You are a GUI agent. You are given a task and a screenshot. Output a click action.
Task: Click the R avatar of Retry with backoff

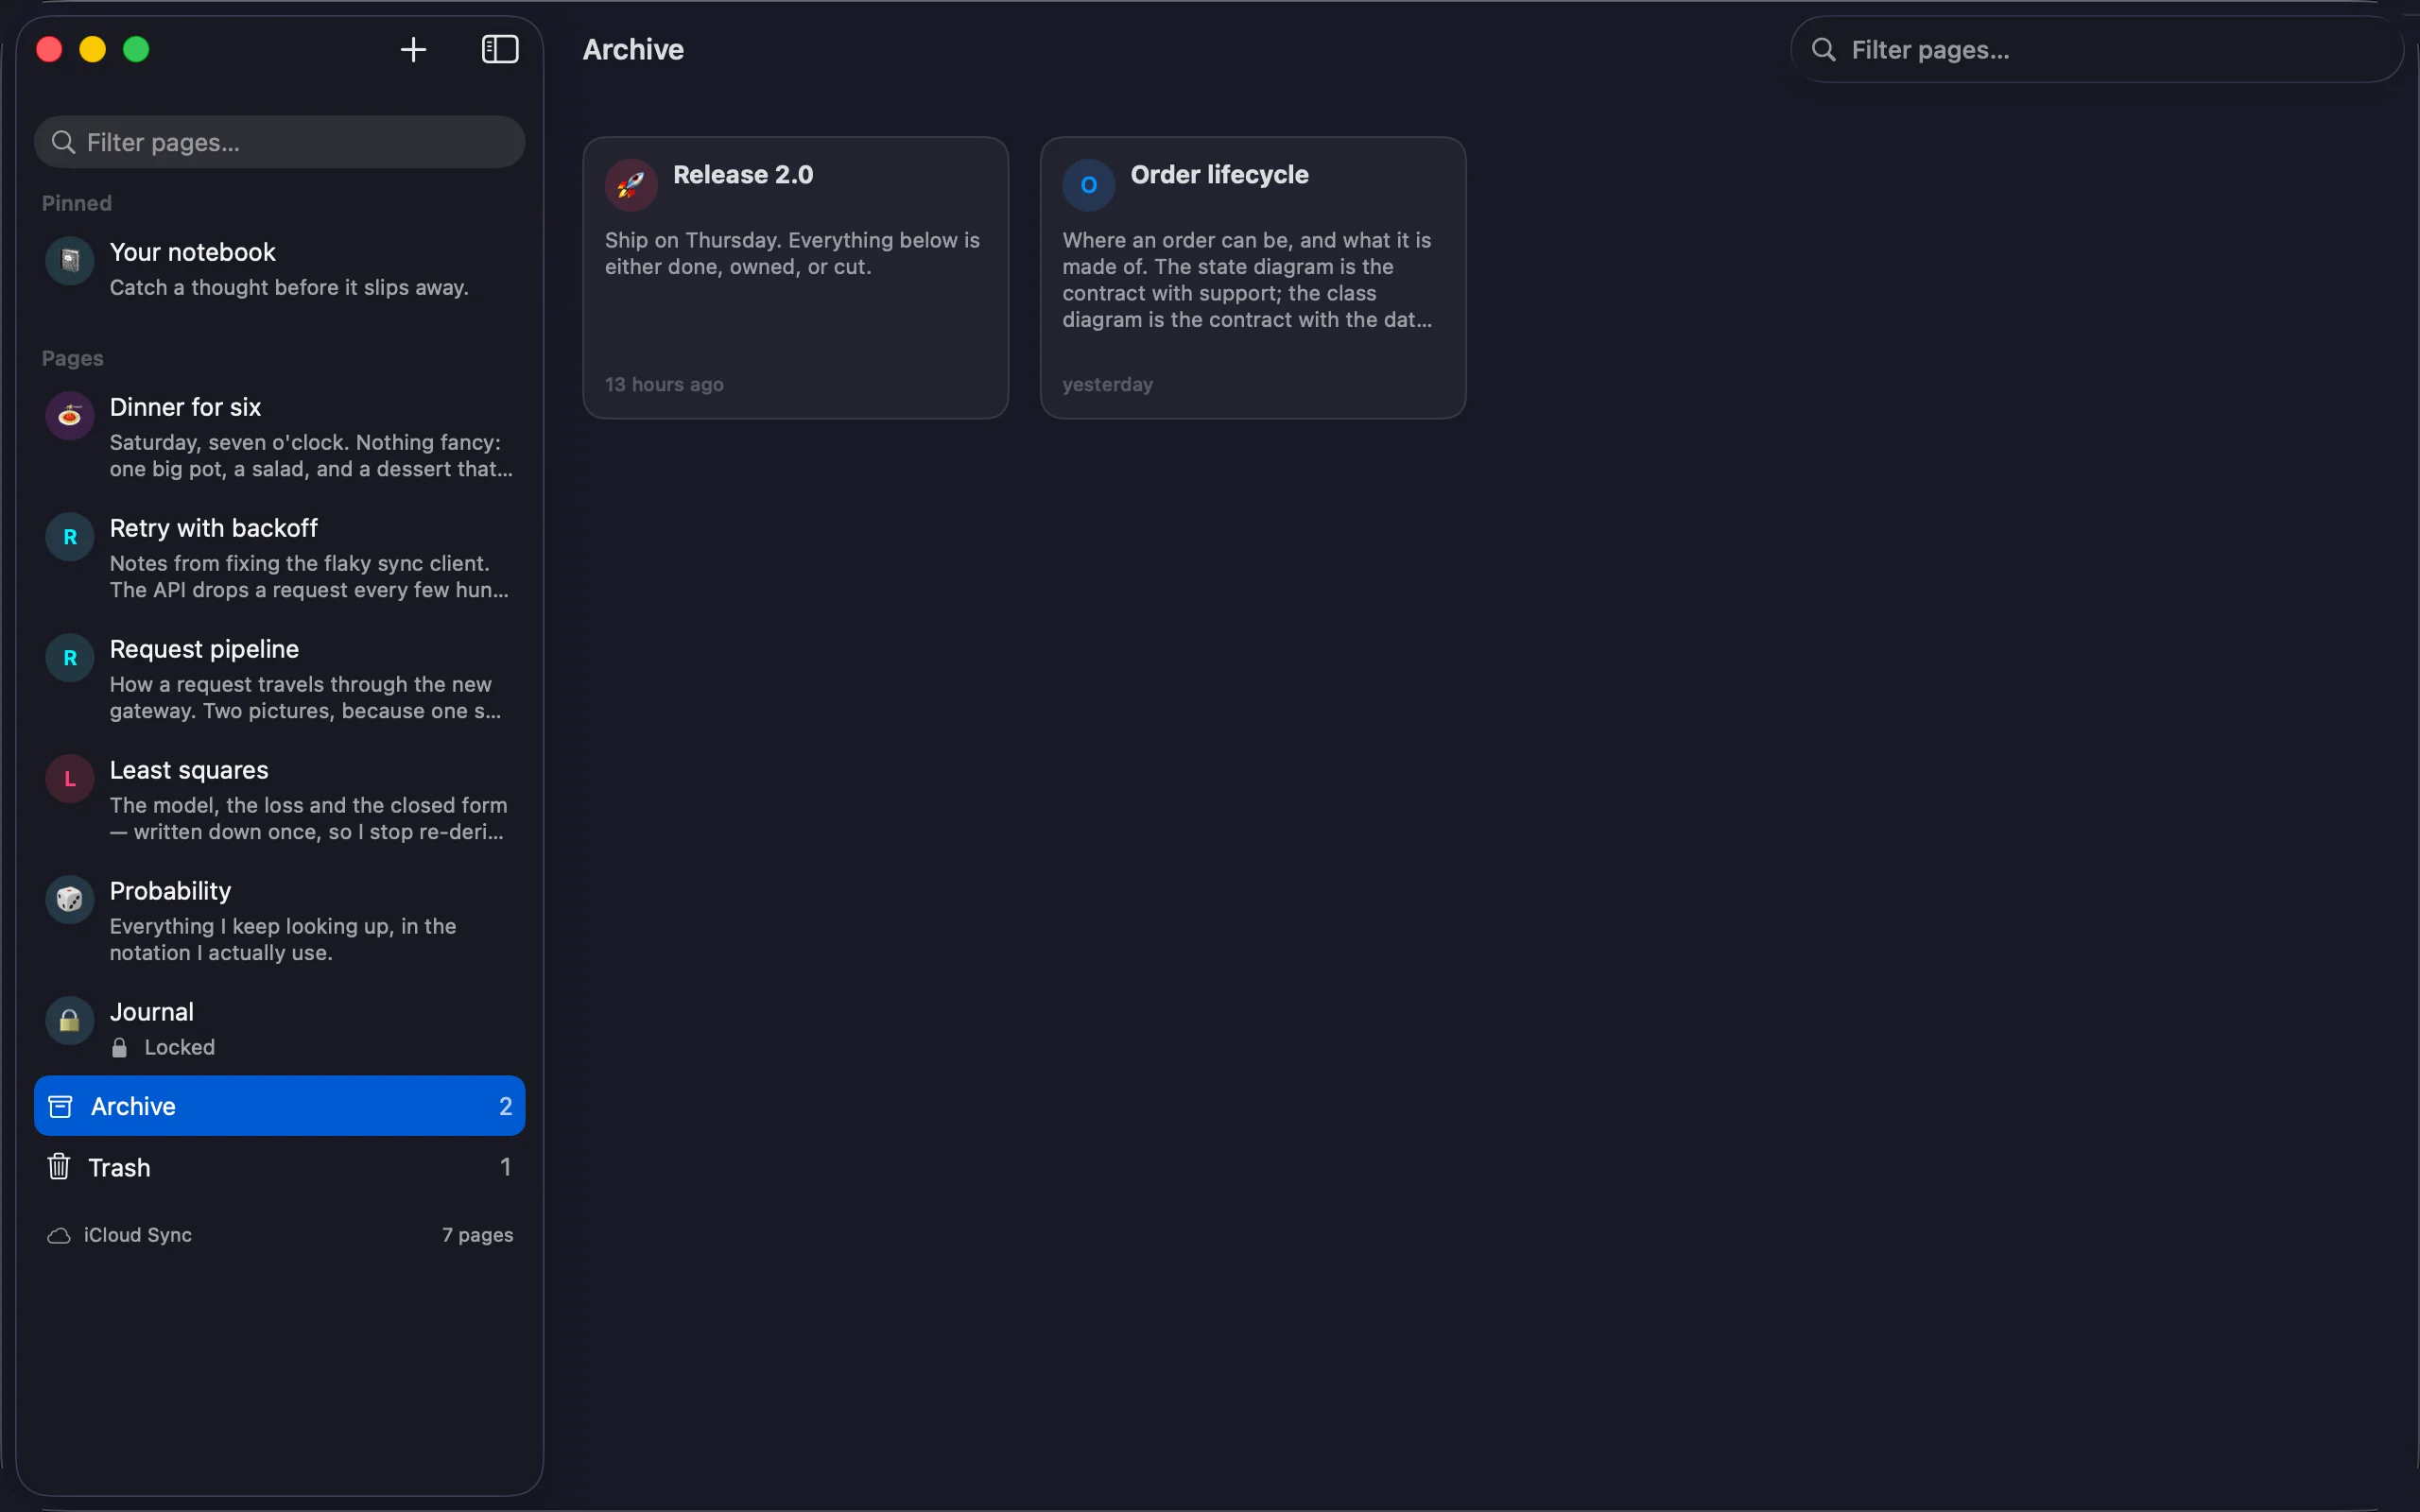point(70,537)
